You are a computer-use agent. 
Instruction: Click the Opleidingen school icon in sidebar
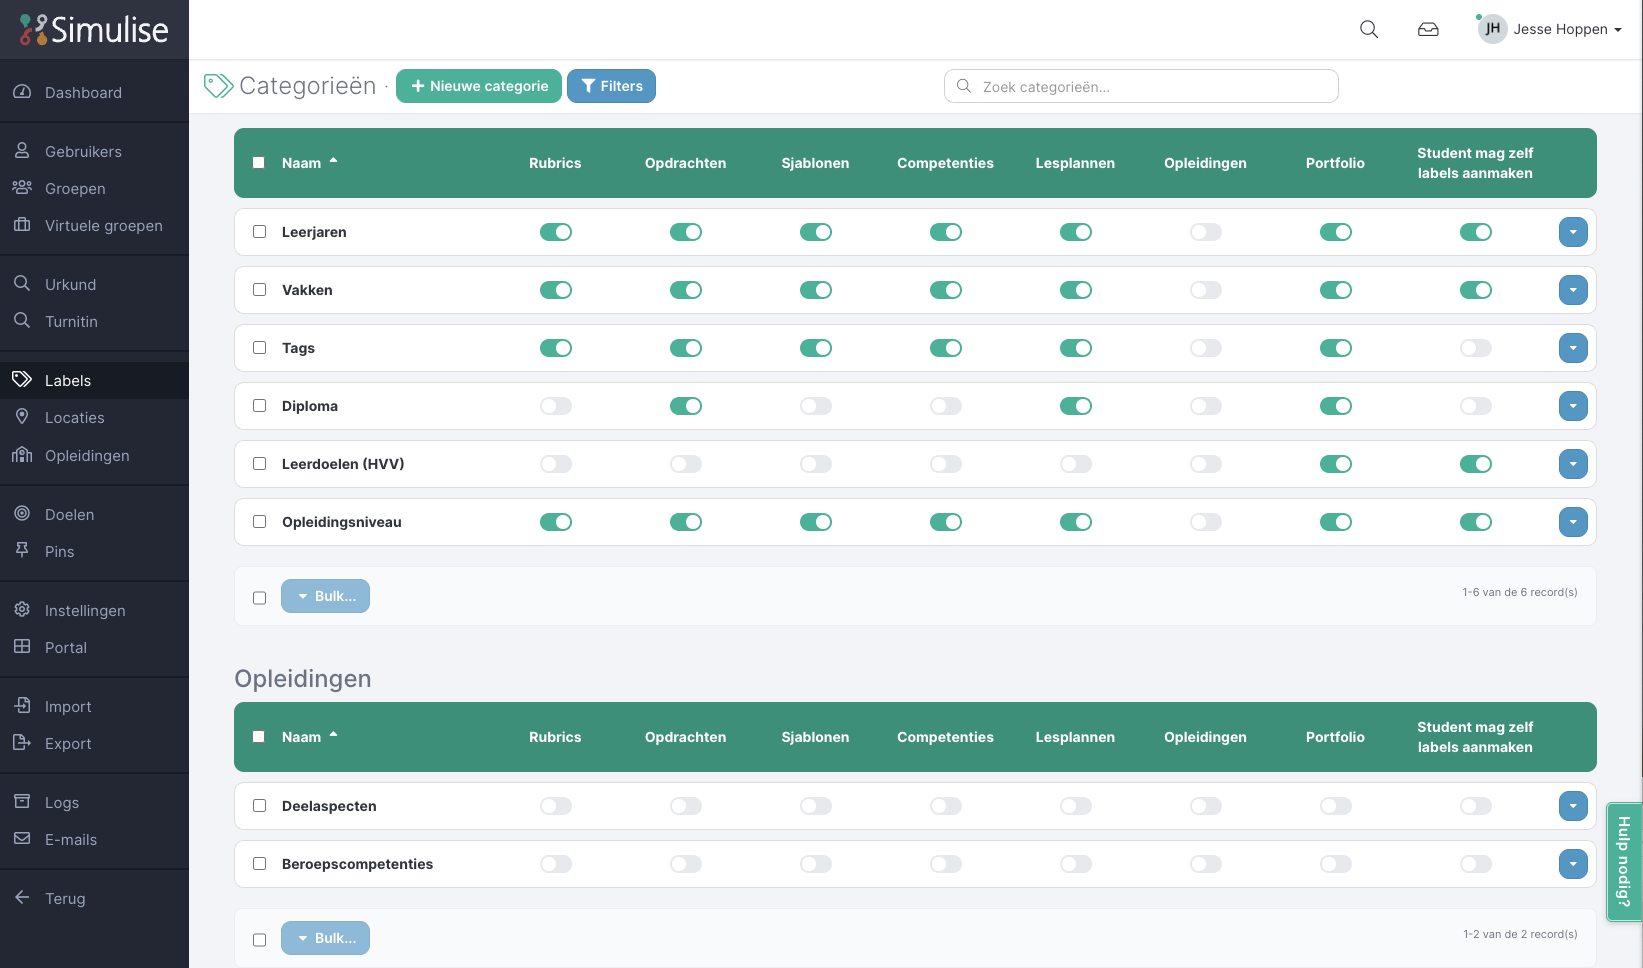[x=22, y=455]
